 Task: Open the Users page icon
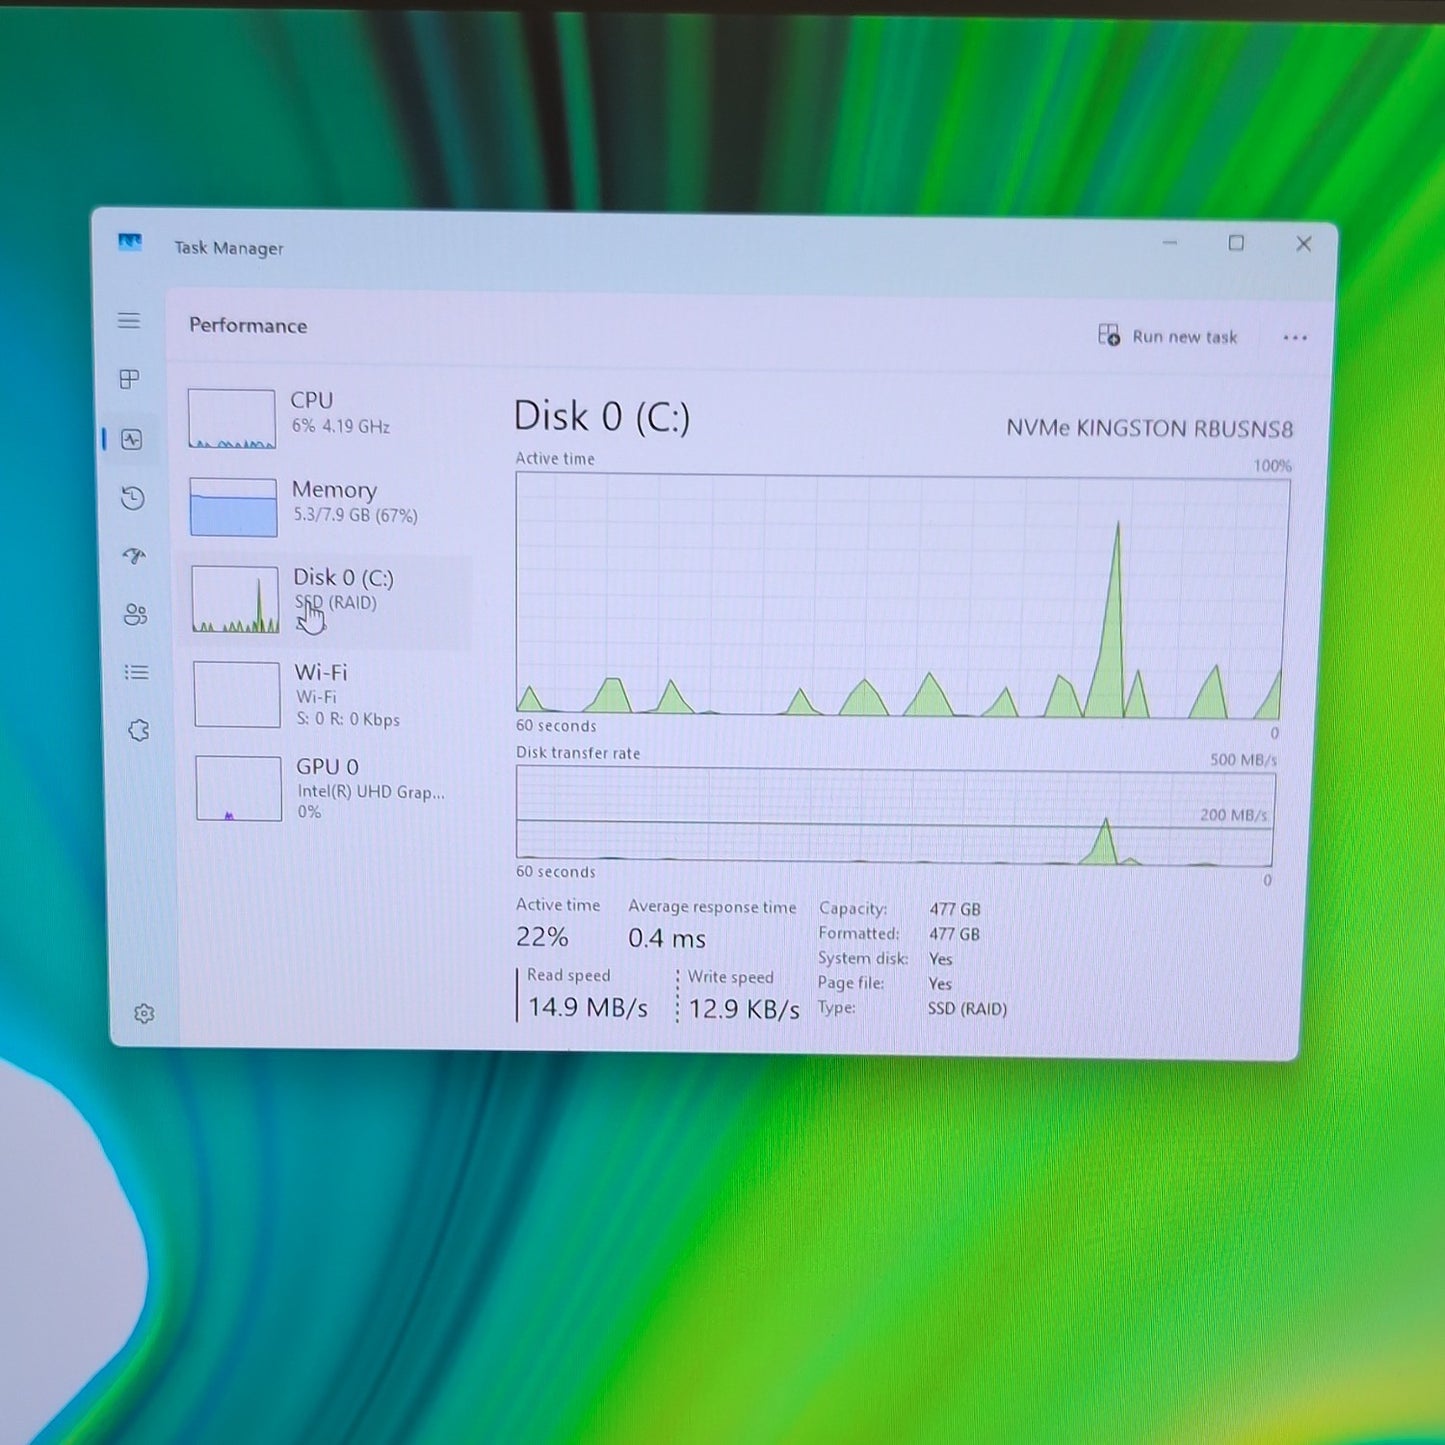click(135, 614)
